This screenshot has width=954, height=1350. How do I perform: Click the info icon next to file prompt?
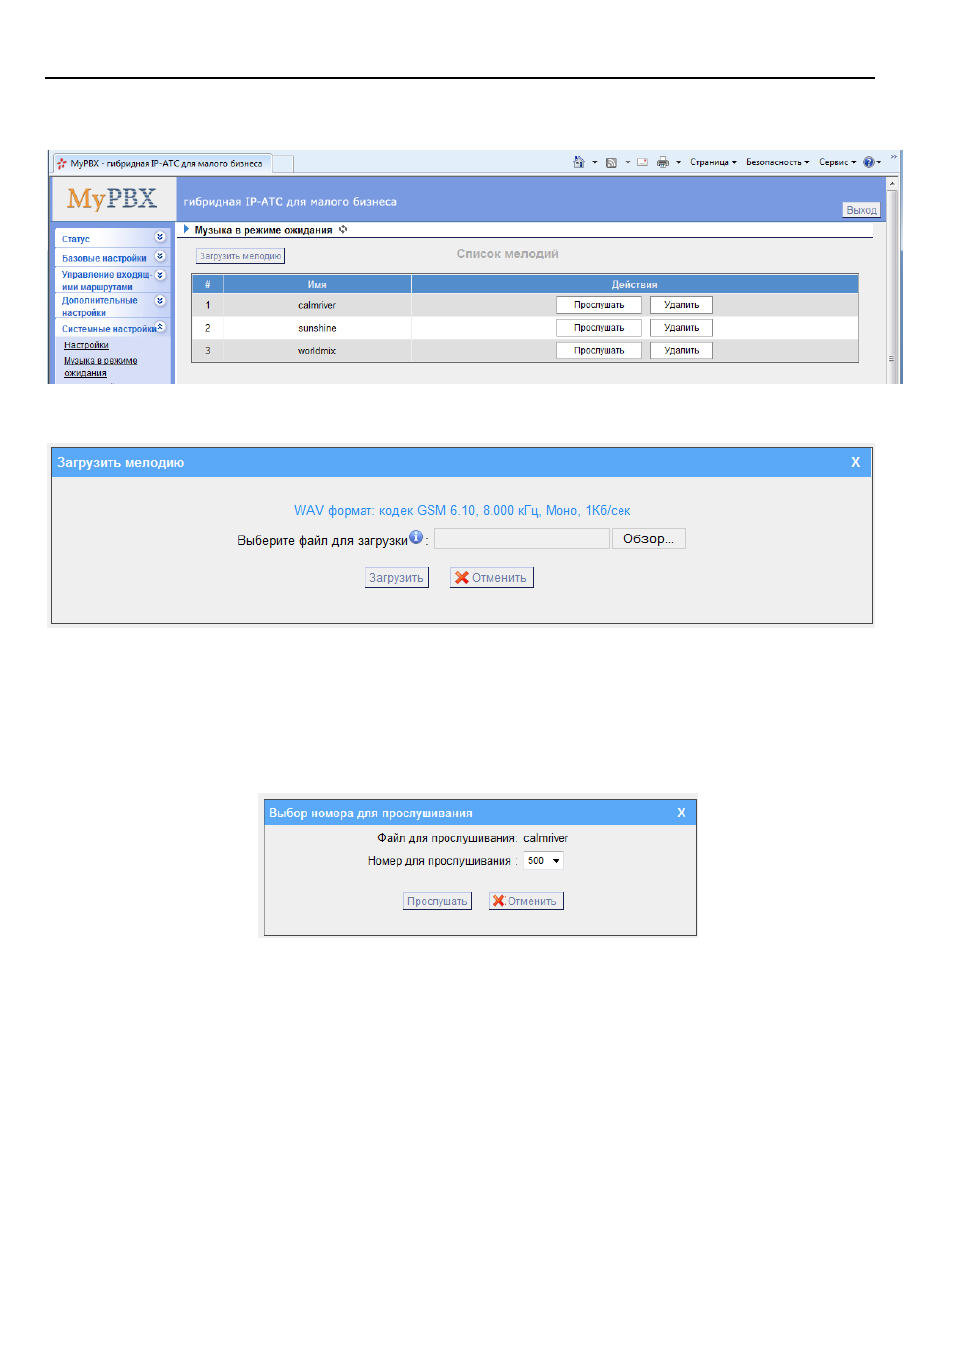coord(416,537)
